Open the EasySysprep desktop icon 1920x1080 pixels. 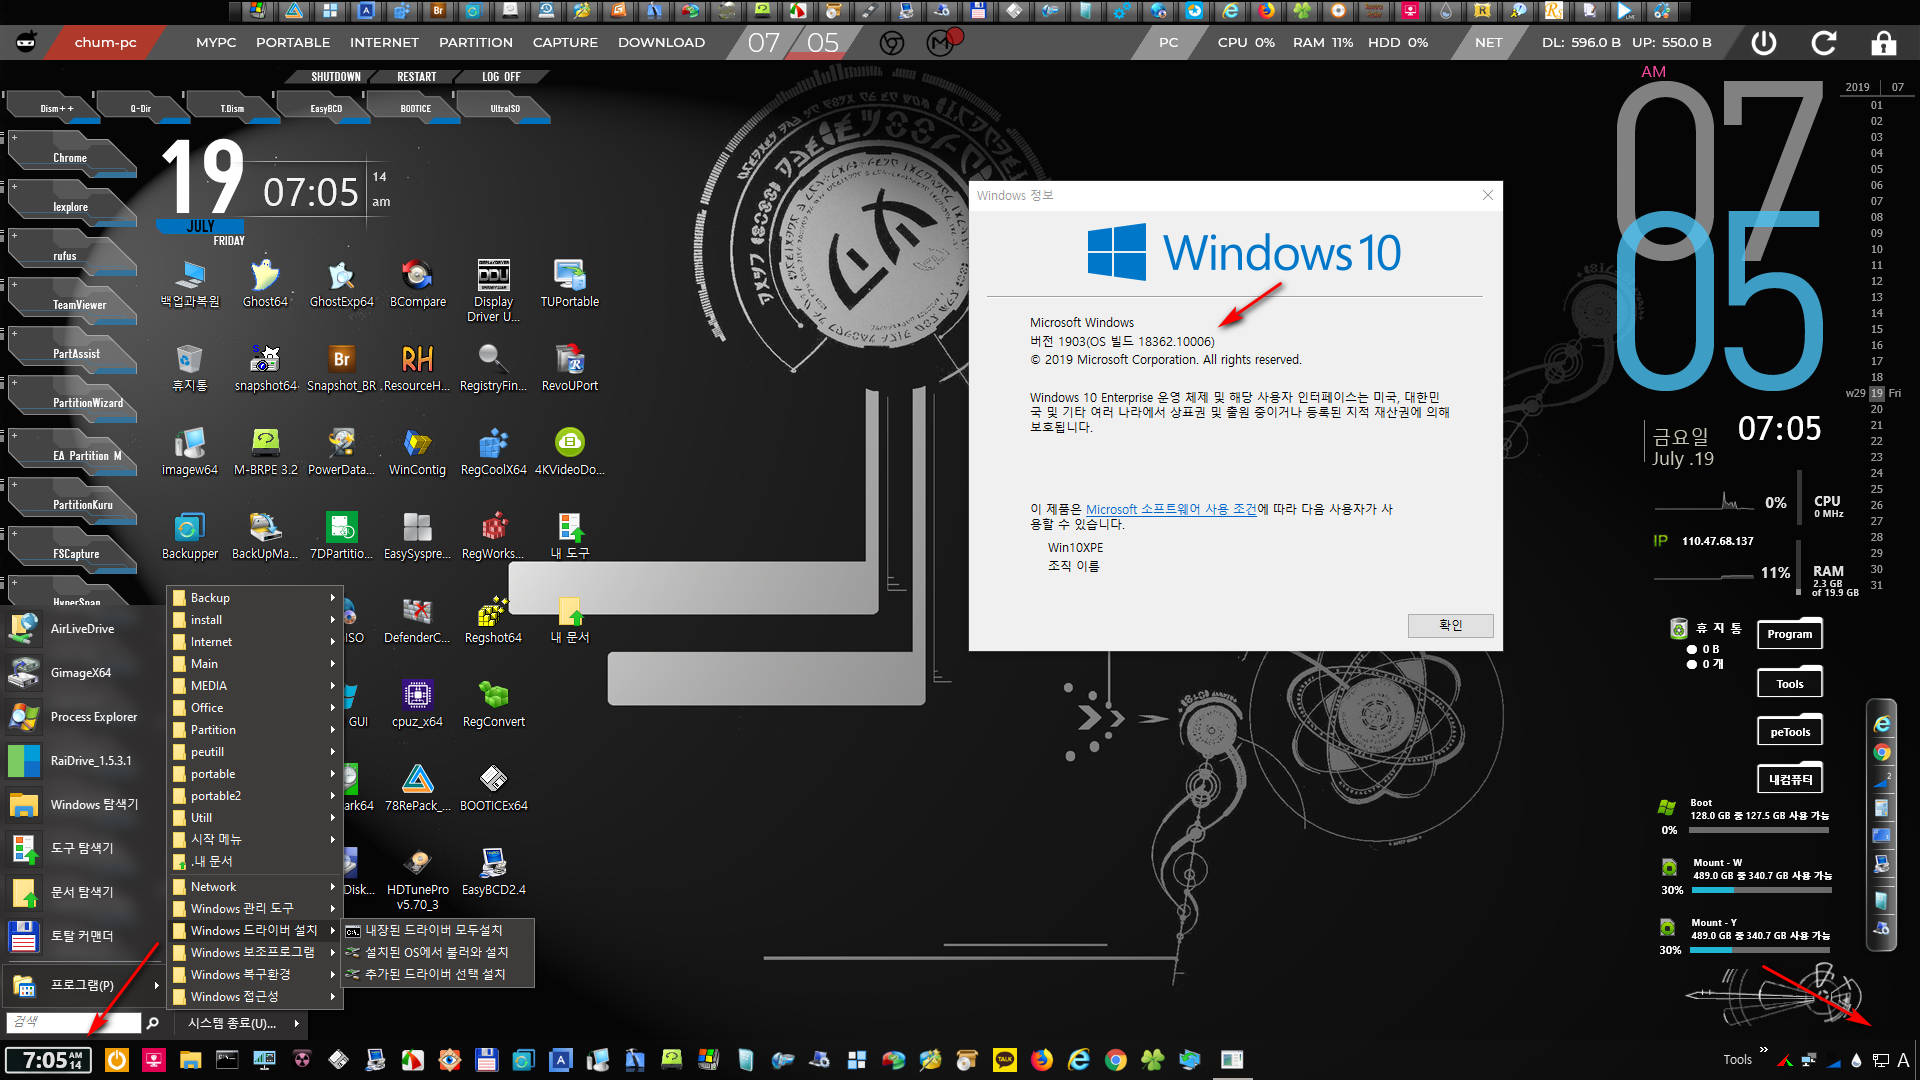(x=417, y=536)
